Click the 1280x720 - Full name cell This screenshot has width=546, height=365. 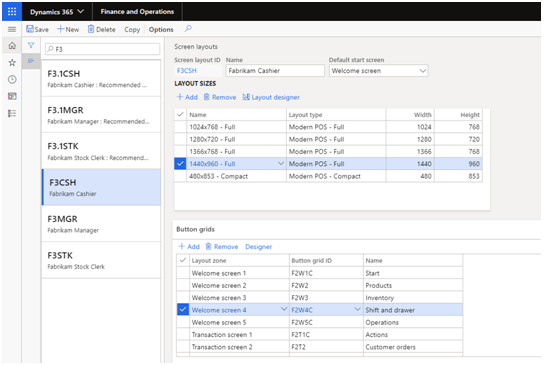coord(236,139)
